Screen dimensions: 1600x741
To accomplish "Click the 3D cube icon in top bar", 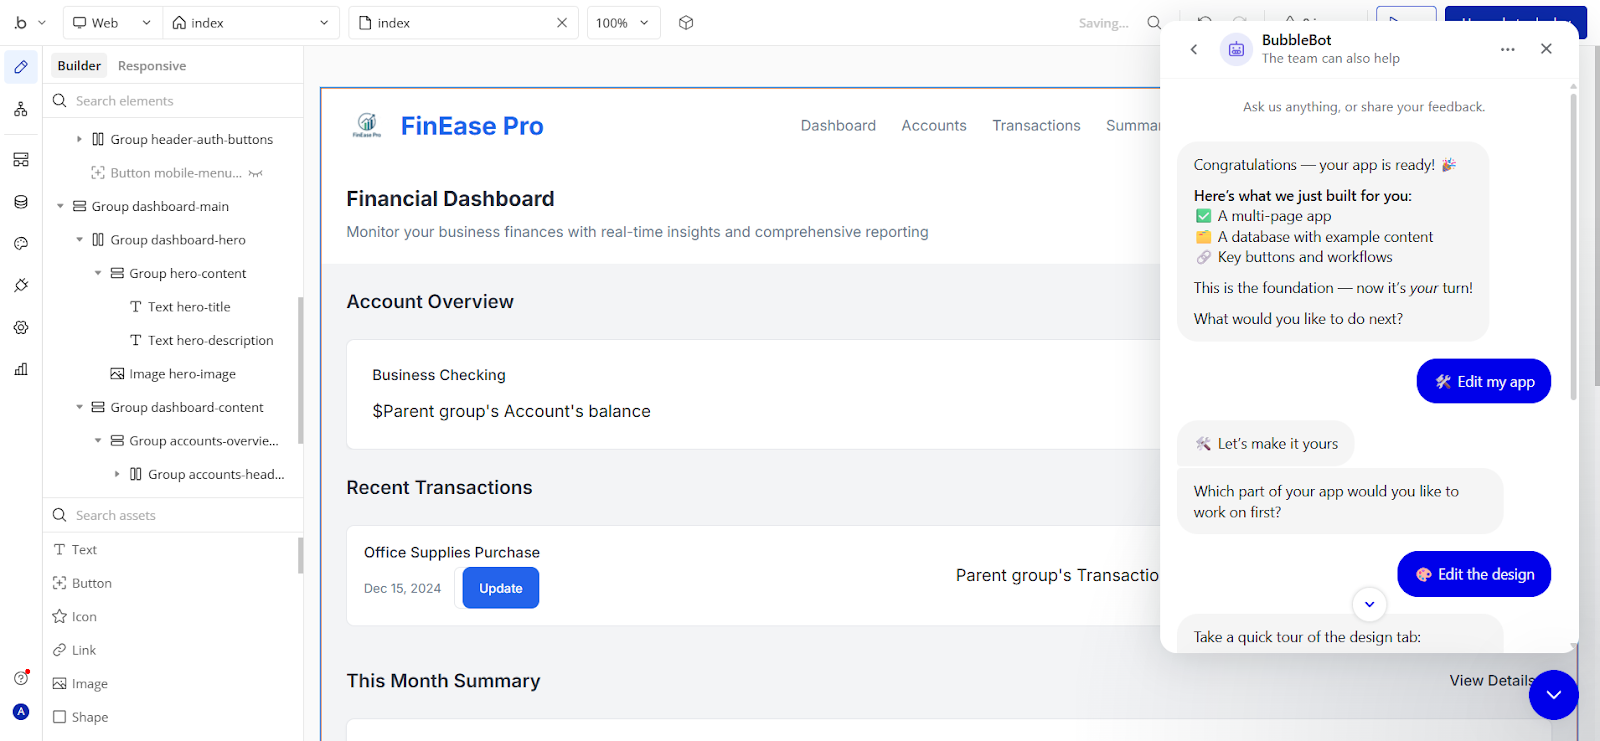I will tap(686, 22).
